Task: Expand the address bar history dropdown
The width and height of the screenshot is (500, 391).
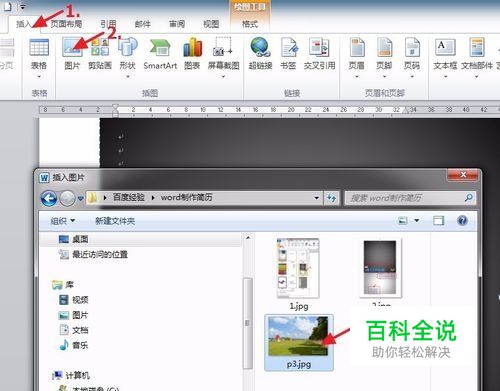Action: [x=316, y=198]
